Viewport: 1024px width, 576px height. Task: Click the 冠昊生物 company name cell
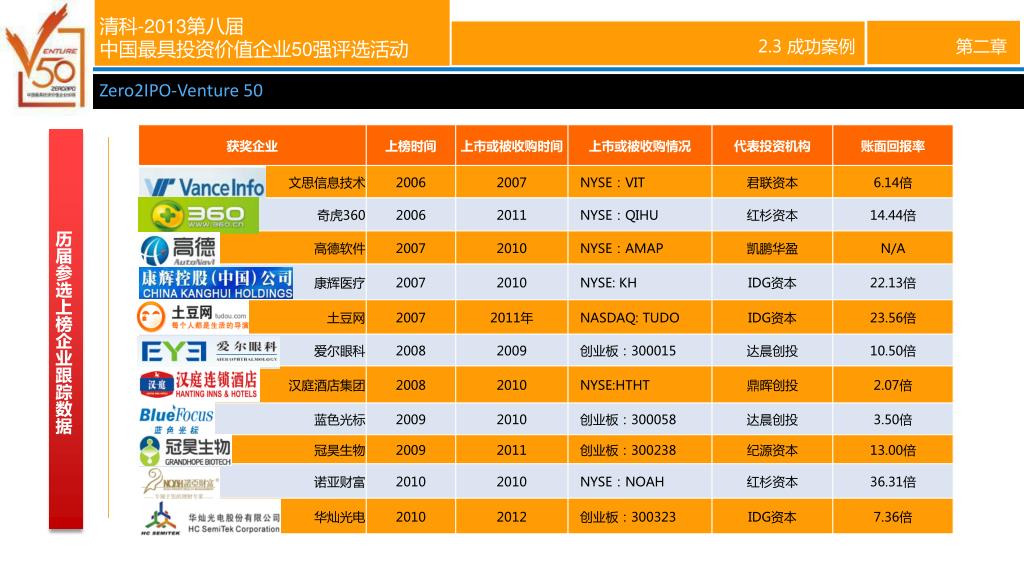(339, 450)
